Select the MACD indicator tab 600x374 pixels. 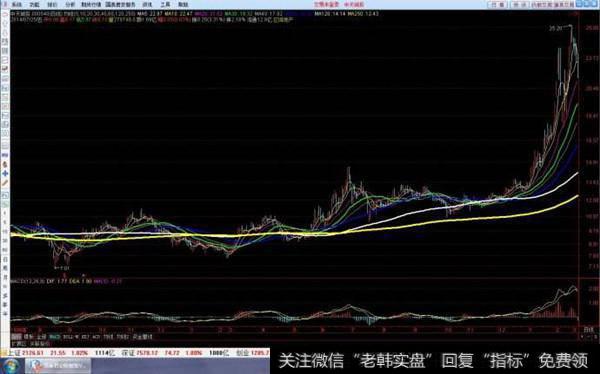(x=55, y=337)
